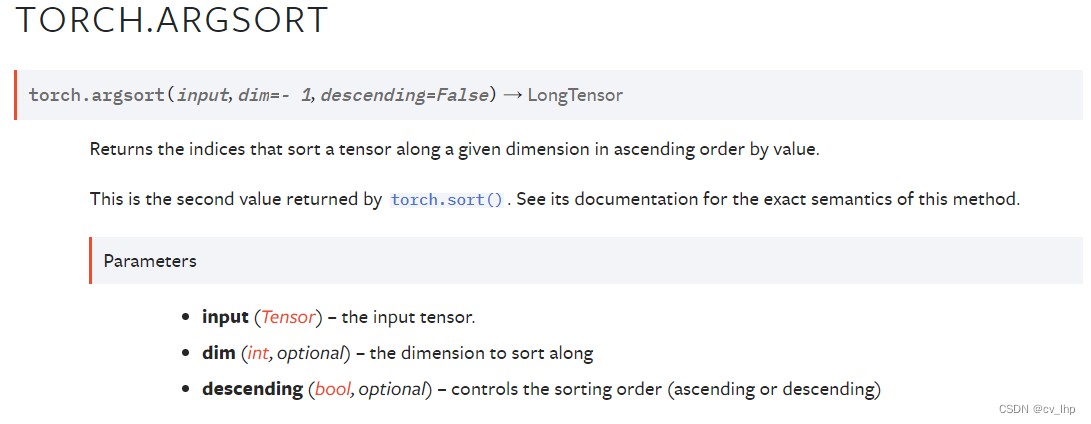Click the red Tensor type link
Screen dimensions: 1091x424
289,317
